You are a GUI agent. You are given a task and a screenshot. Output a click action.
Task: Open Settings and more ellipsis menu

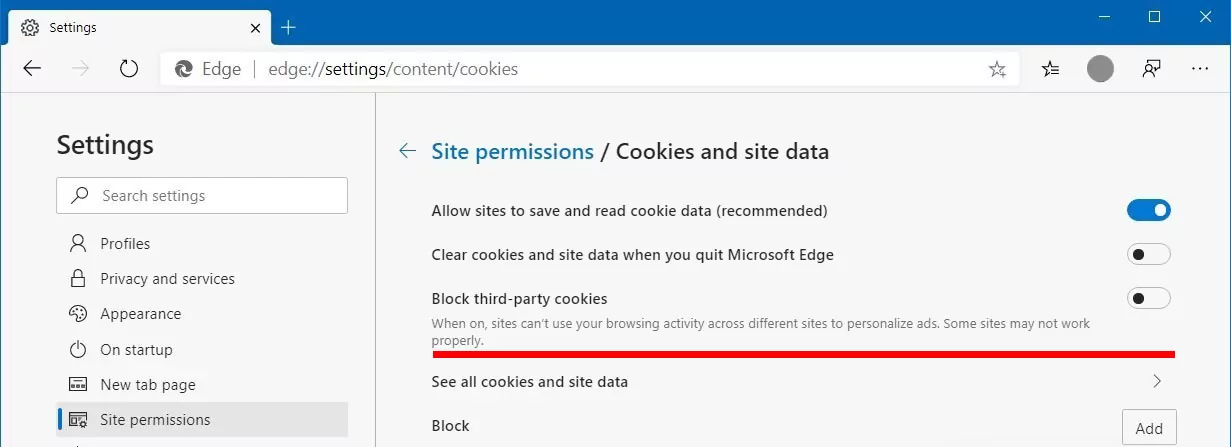pyautogui.click(x=1201, y=69)
